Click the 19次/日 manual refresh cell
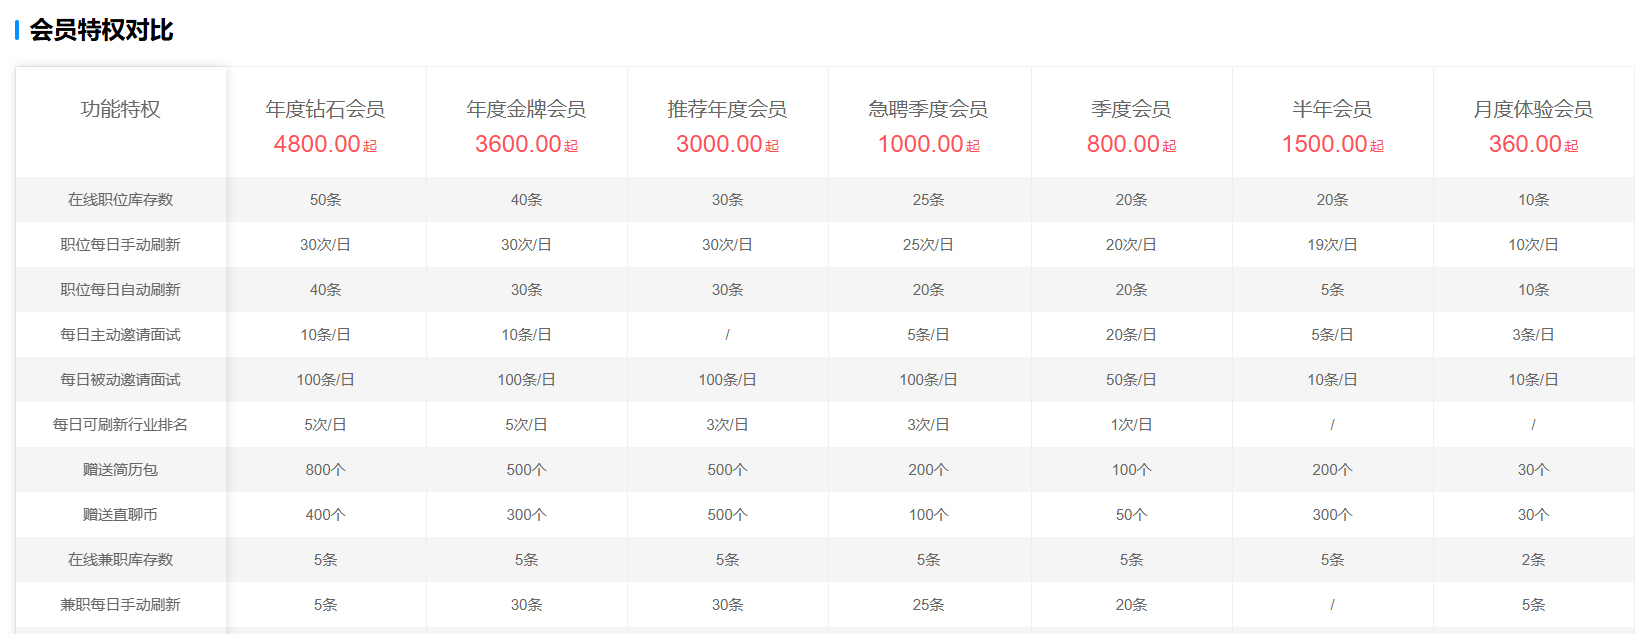1642x634 pixels. coord(1332,245)
